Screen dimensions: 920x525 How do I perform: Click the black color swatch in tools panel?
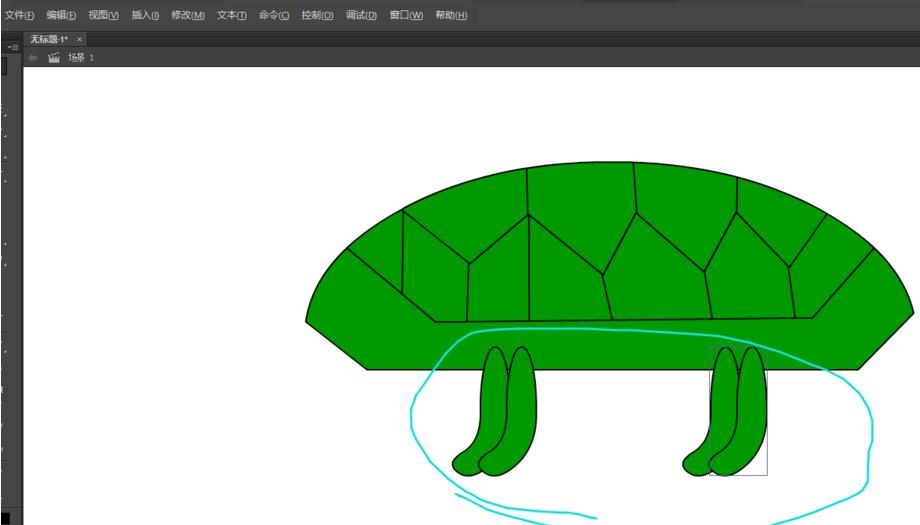click(x=4, y=517)
